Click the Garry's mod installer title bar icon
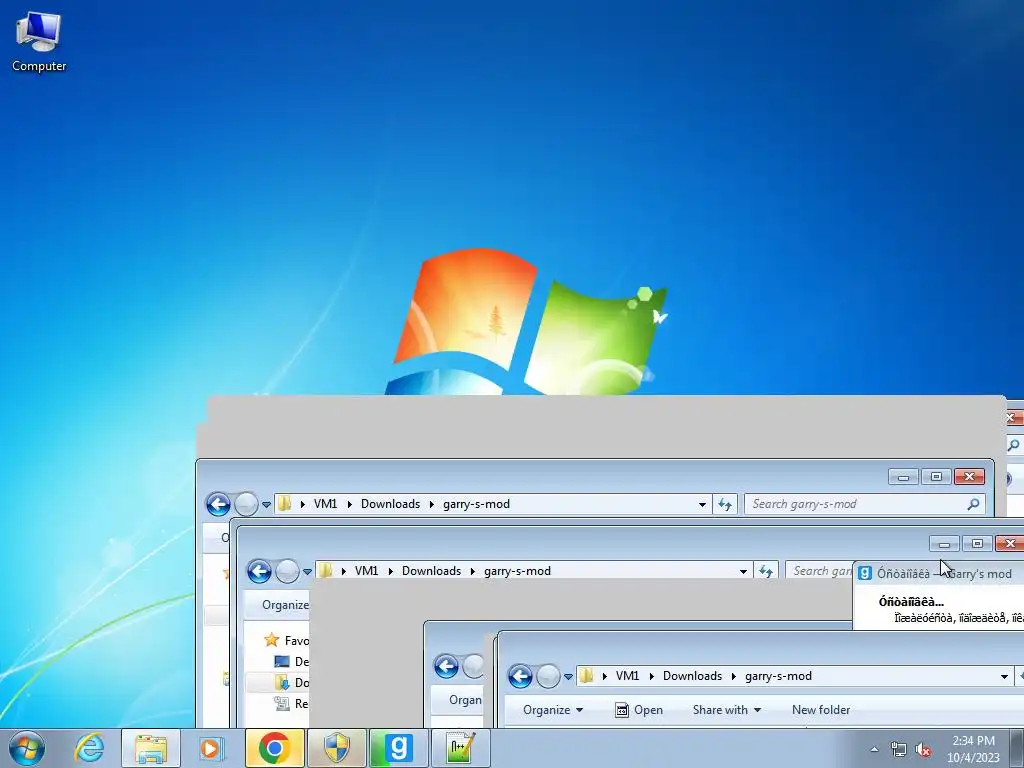 pos(865,573)
